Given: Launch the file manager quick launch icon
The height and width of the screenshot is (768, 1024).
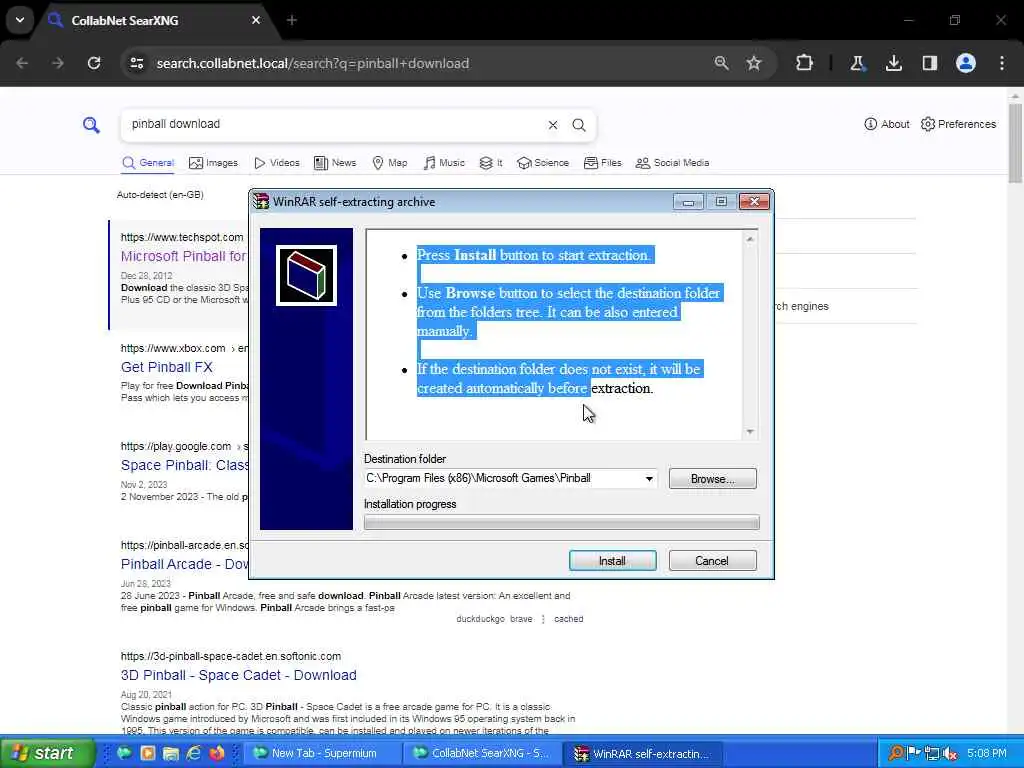Looking at the screenshot, I should tap(171, 753).
